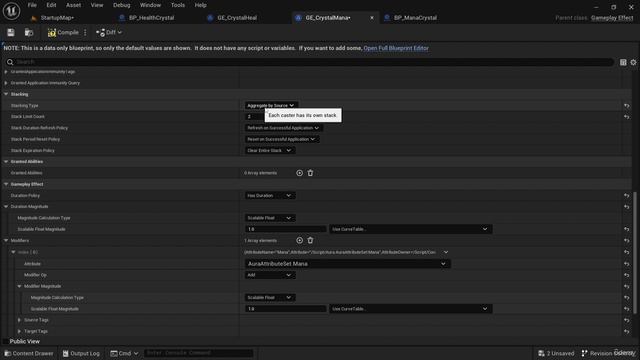
Task: Reset Stack Limit Count to its default value
Action: coord(627,117)
